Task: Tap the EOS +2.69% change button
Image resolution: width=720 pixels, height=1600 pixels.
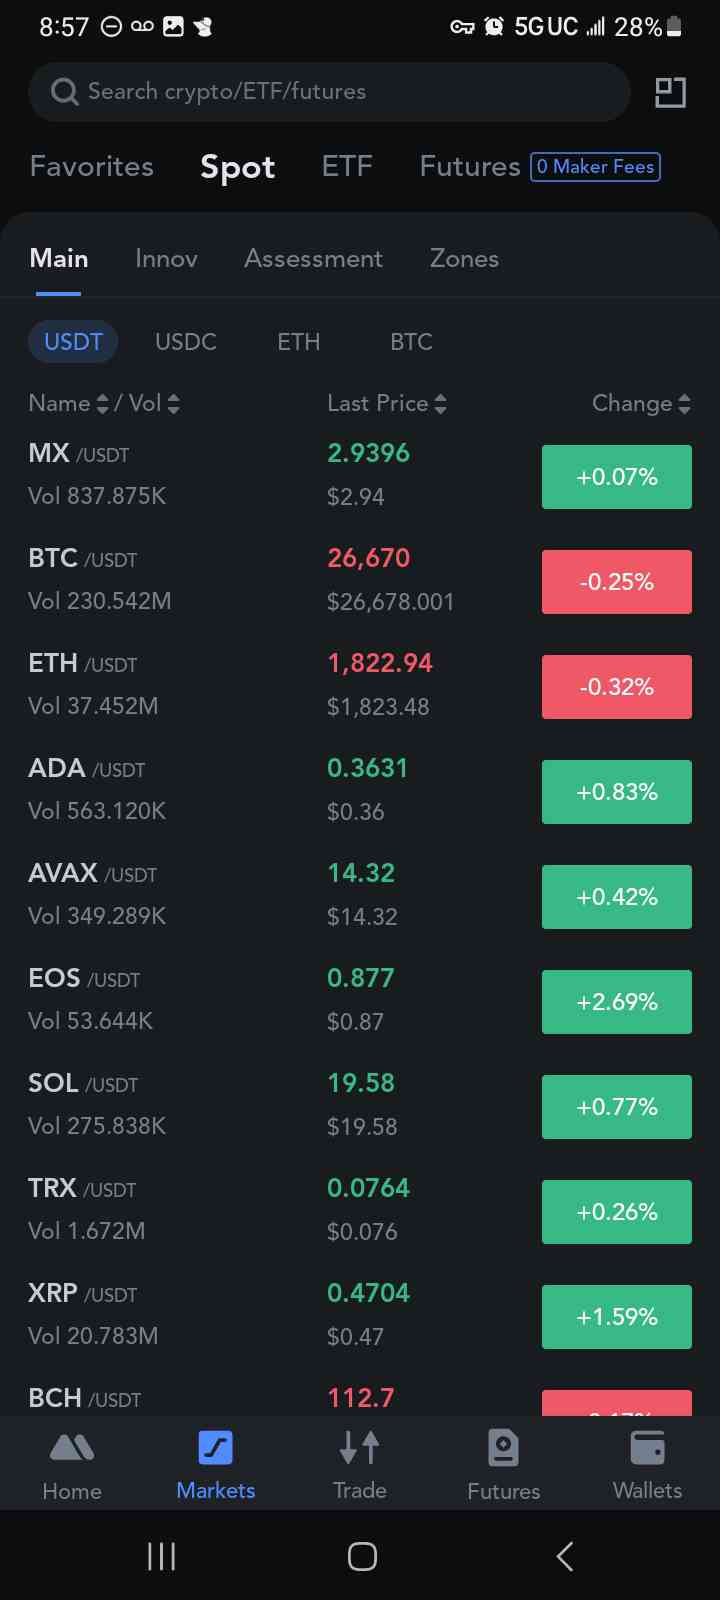Action: tap(617, 1002)
